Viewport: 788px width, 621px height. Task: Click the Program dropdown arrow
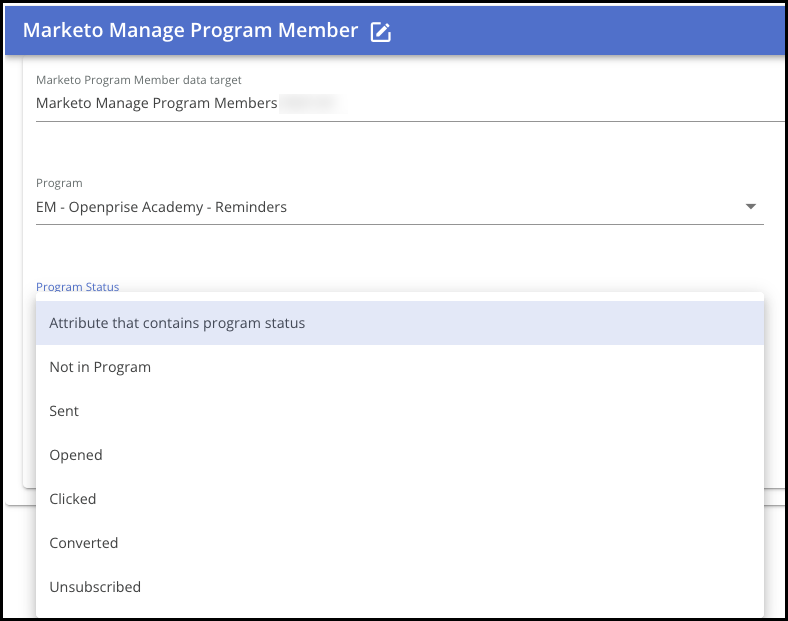click(x=751, y=207)
